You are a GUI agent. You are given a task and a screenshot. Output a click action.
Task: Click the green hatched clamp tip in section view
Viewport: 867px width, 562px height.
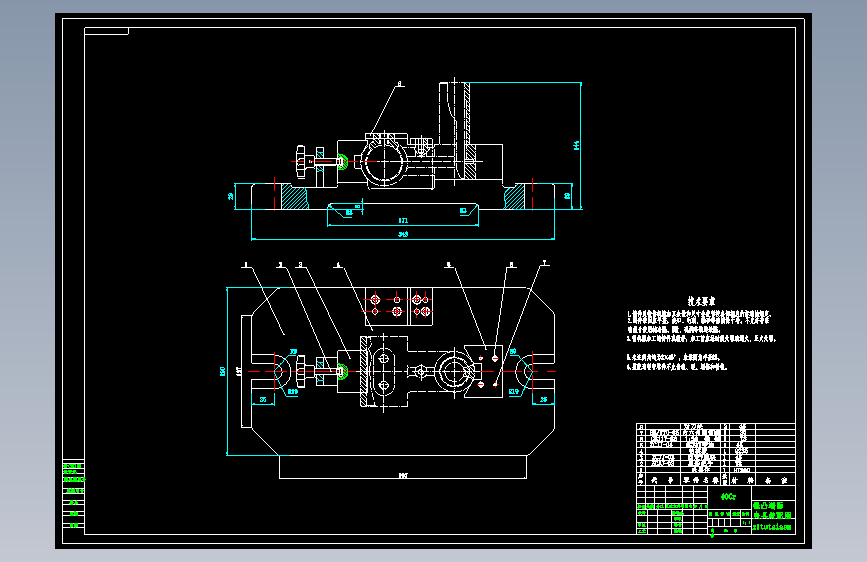pos(342,162)
